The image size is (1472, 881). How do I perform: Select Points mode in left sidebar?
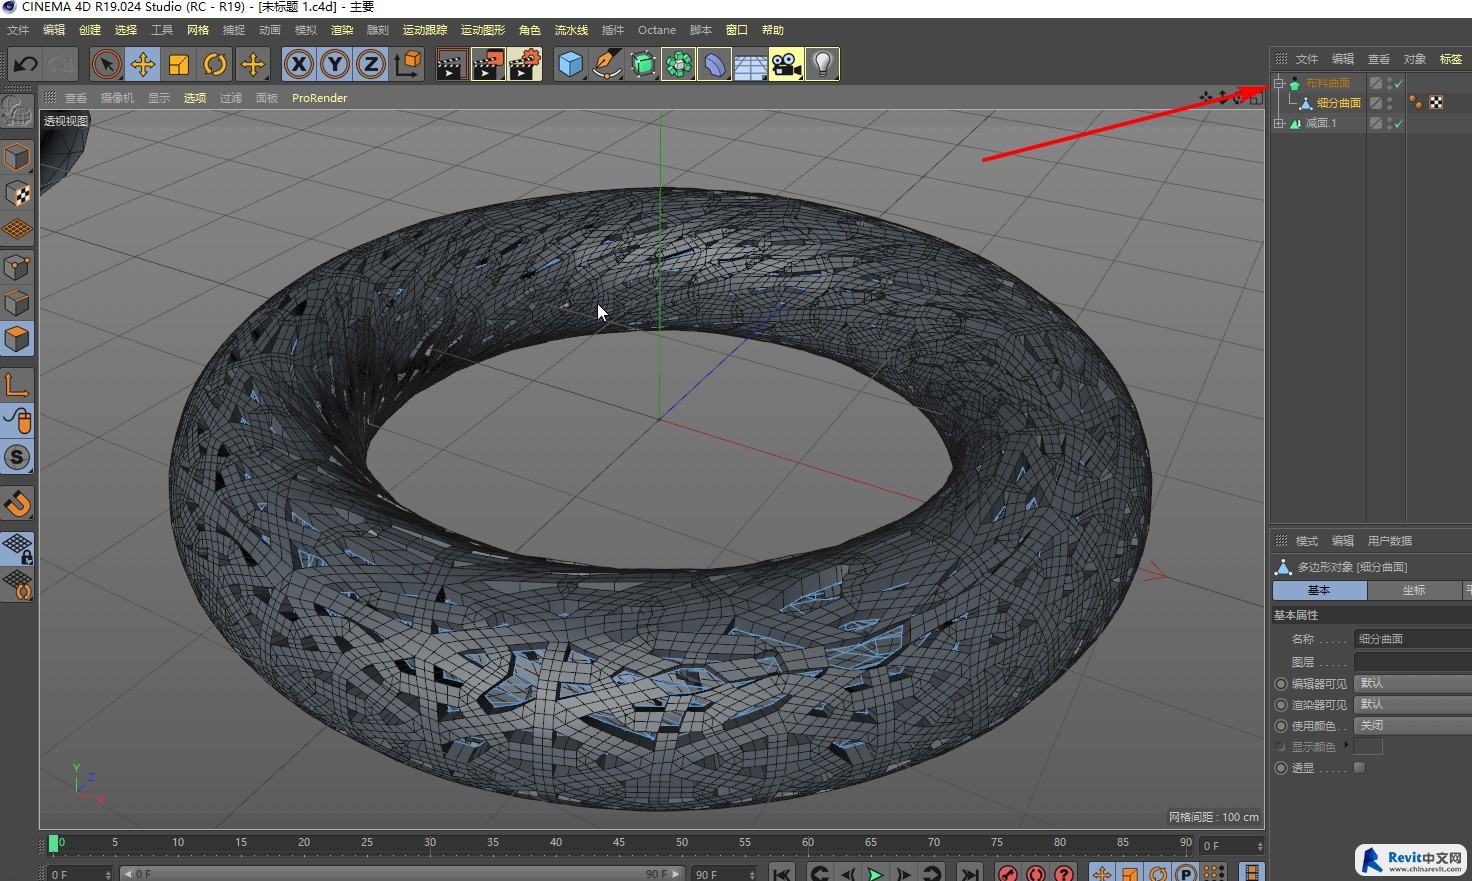pyautogui.click(x=17, y=267)
